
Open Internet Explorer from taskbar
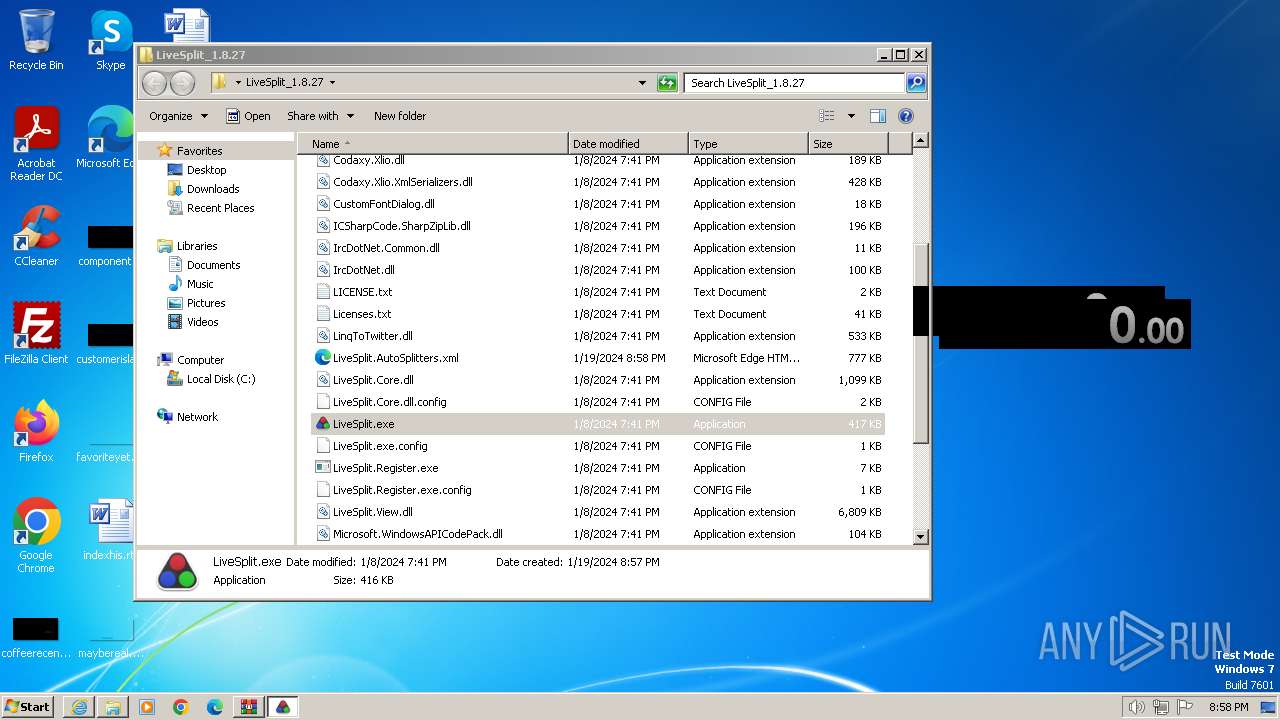point(79,707)
